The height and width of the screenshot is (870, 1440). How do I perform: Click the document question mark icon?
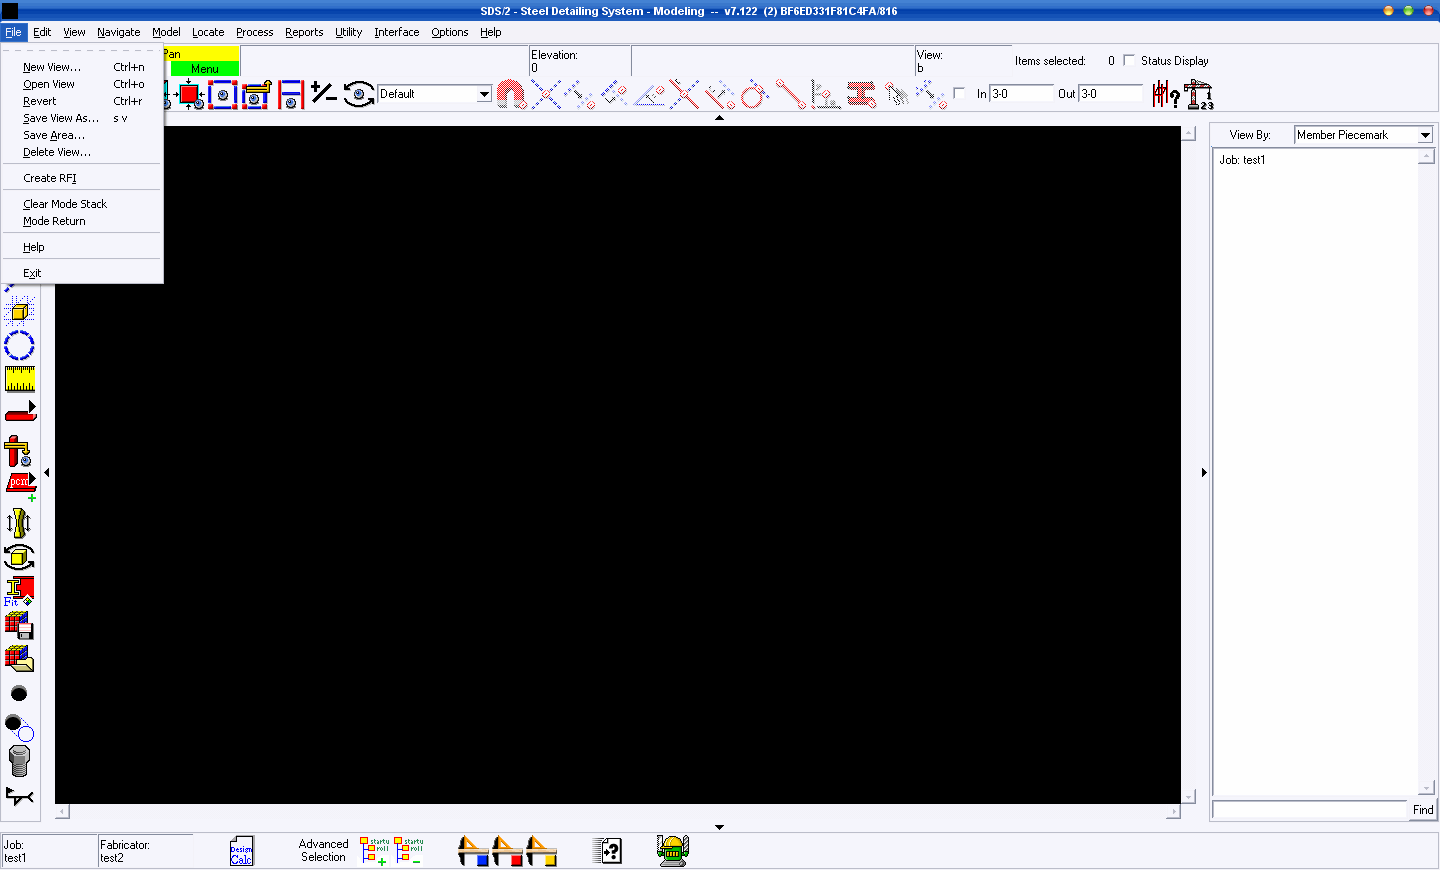(x=608, y=851)
